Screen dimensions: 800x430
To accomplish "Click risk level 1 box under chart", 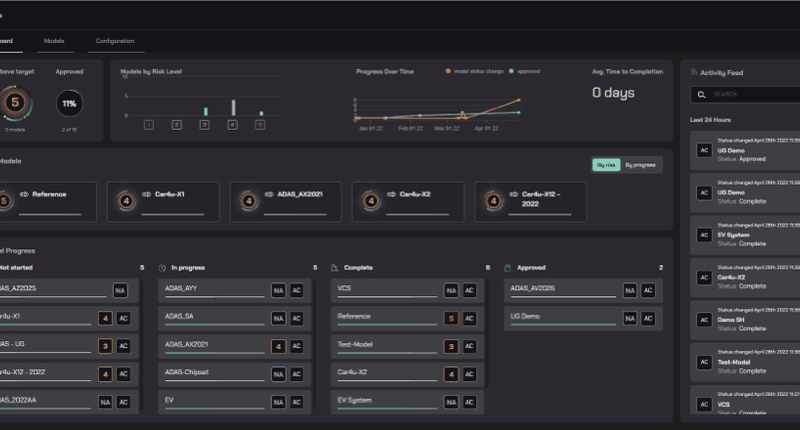I will [148, 125].
